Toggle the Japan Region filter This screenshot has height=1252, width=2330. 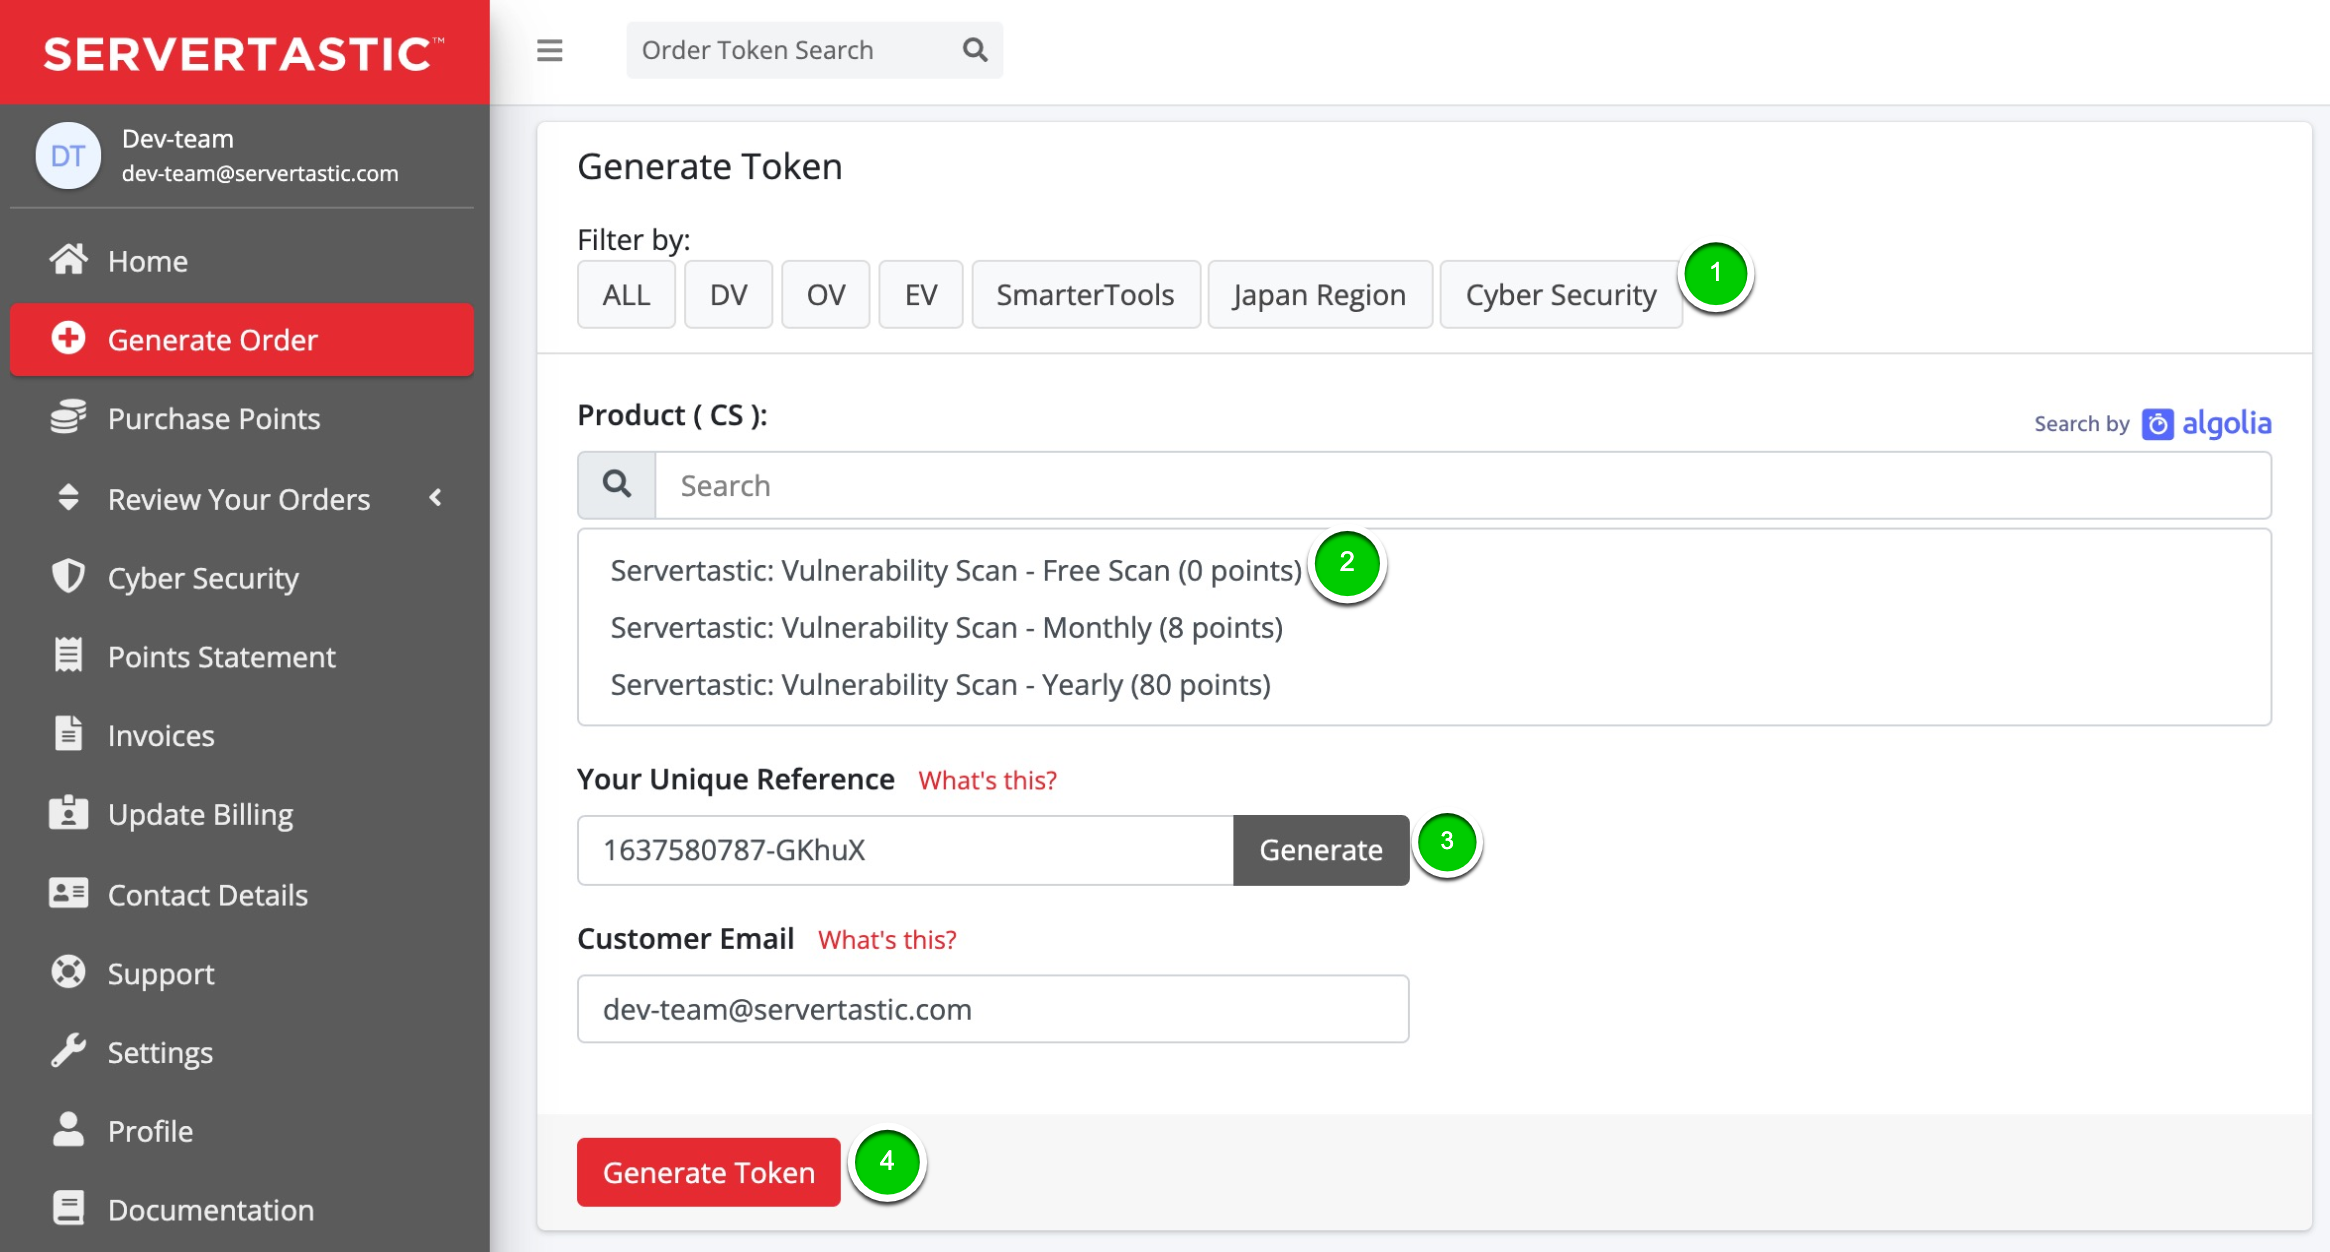[1319, 295]
